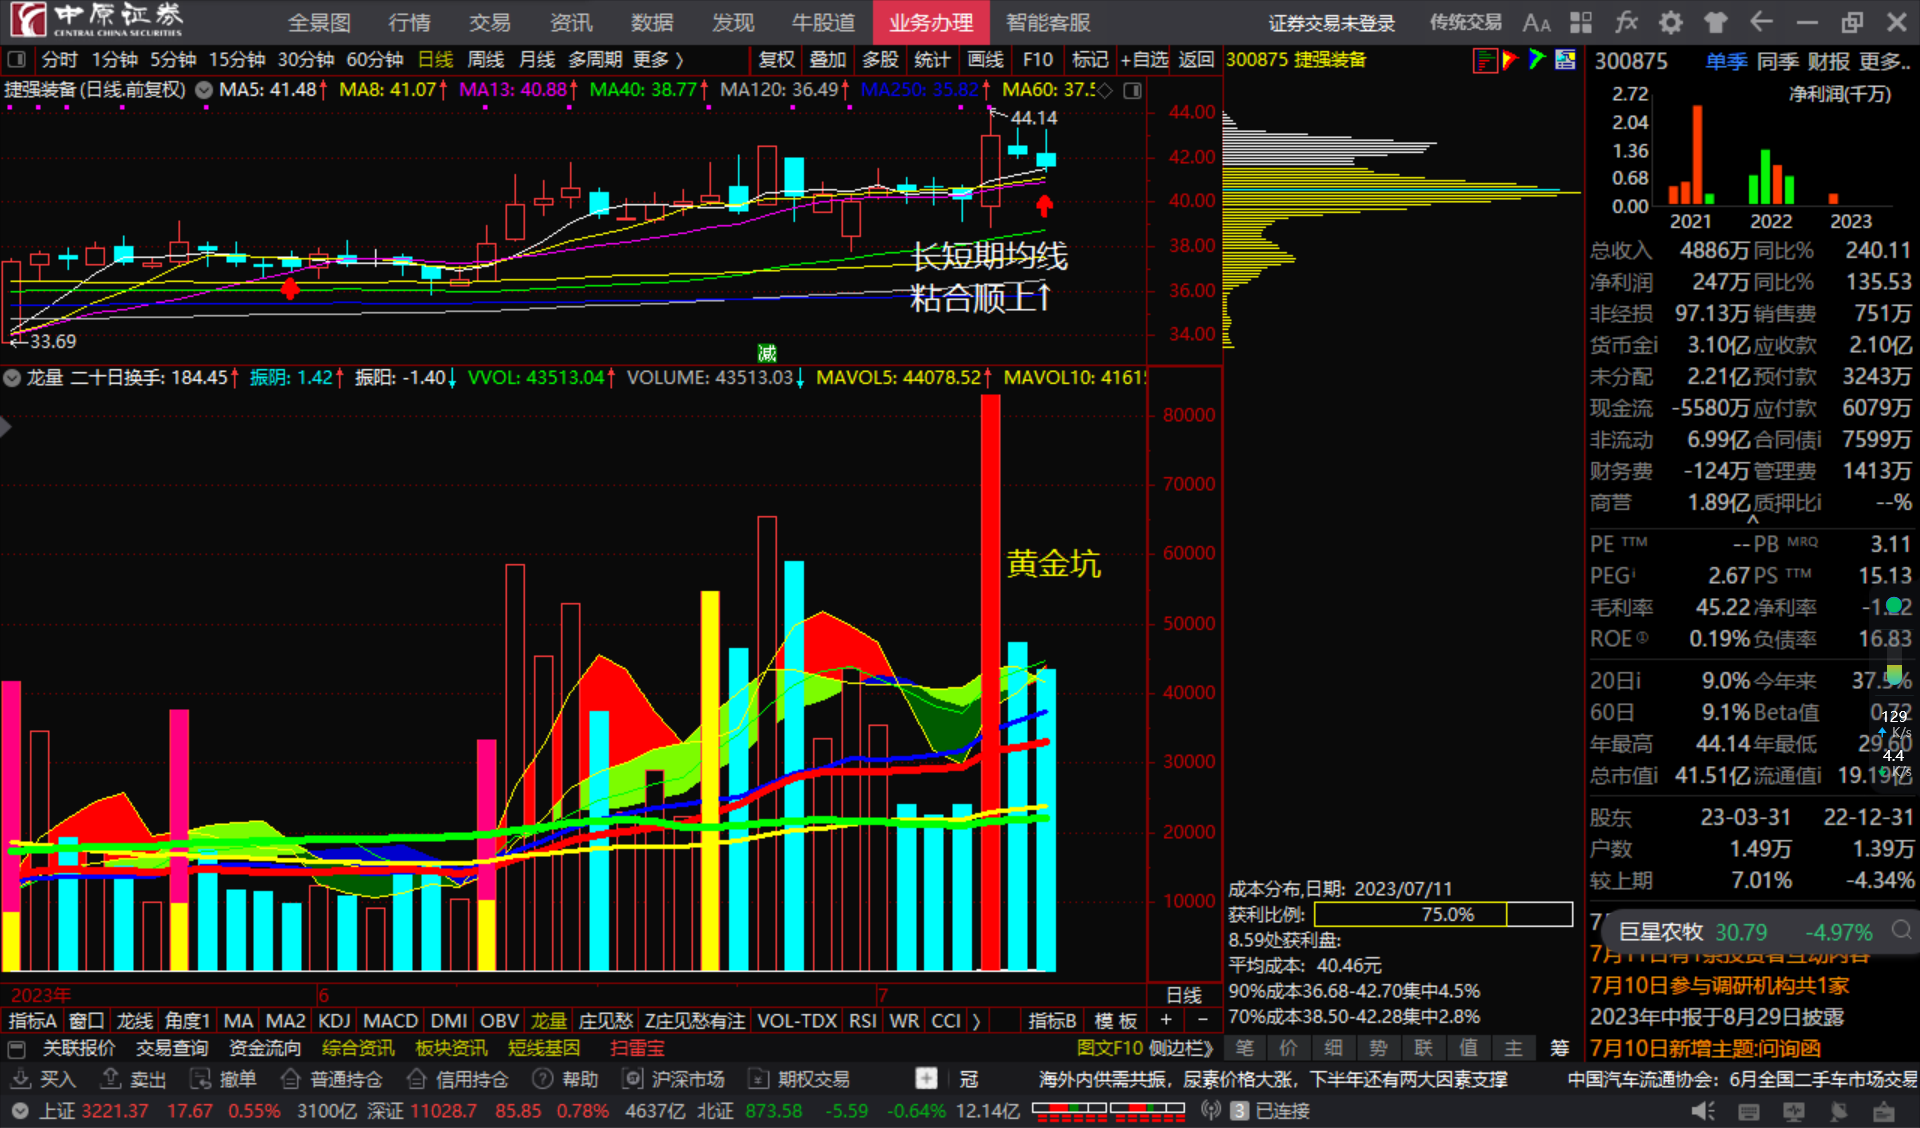Open the formula fx tool

[x=1626, y=22]
